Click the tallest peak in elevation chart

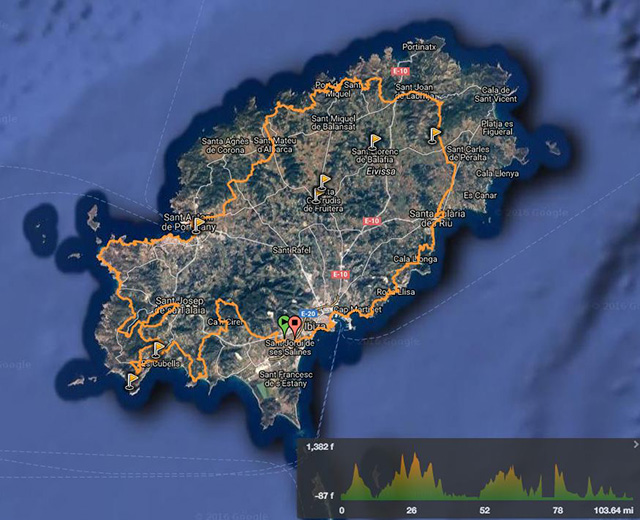coord(415,455)
